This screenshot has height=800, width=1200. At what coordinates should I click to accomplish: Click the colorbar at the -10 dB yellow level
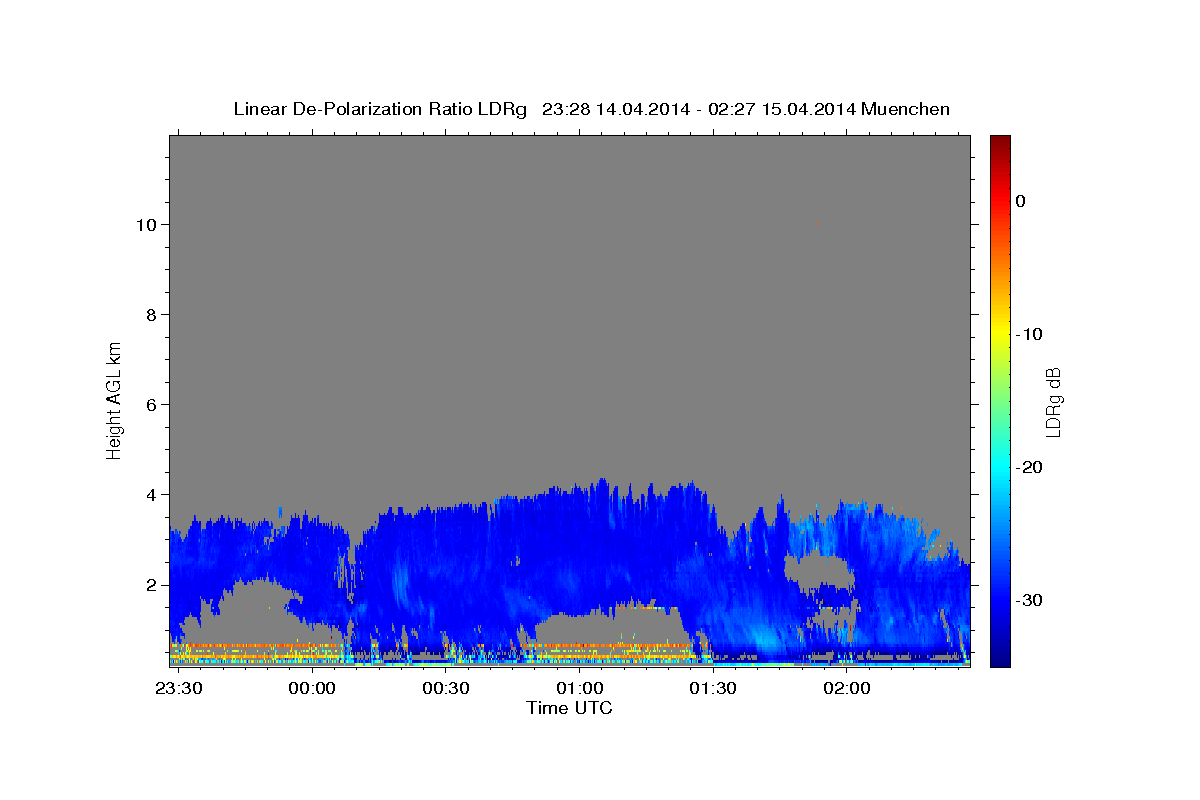(x=1000, y=334)
